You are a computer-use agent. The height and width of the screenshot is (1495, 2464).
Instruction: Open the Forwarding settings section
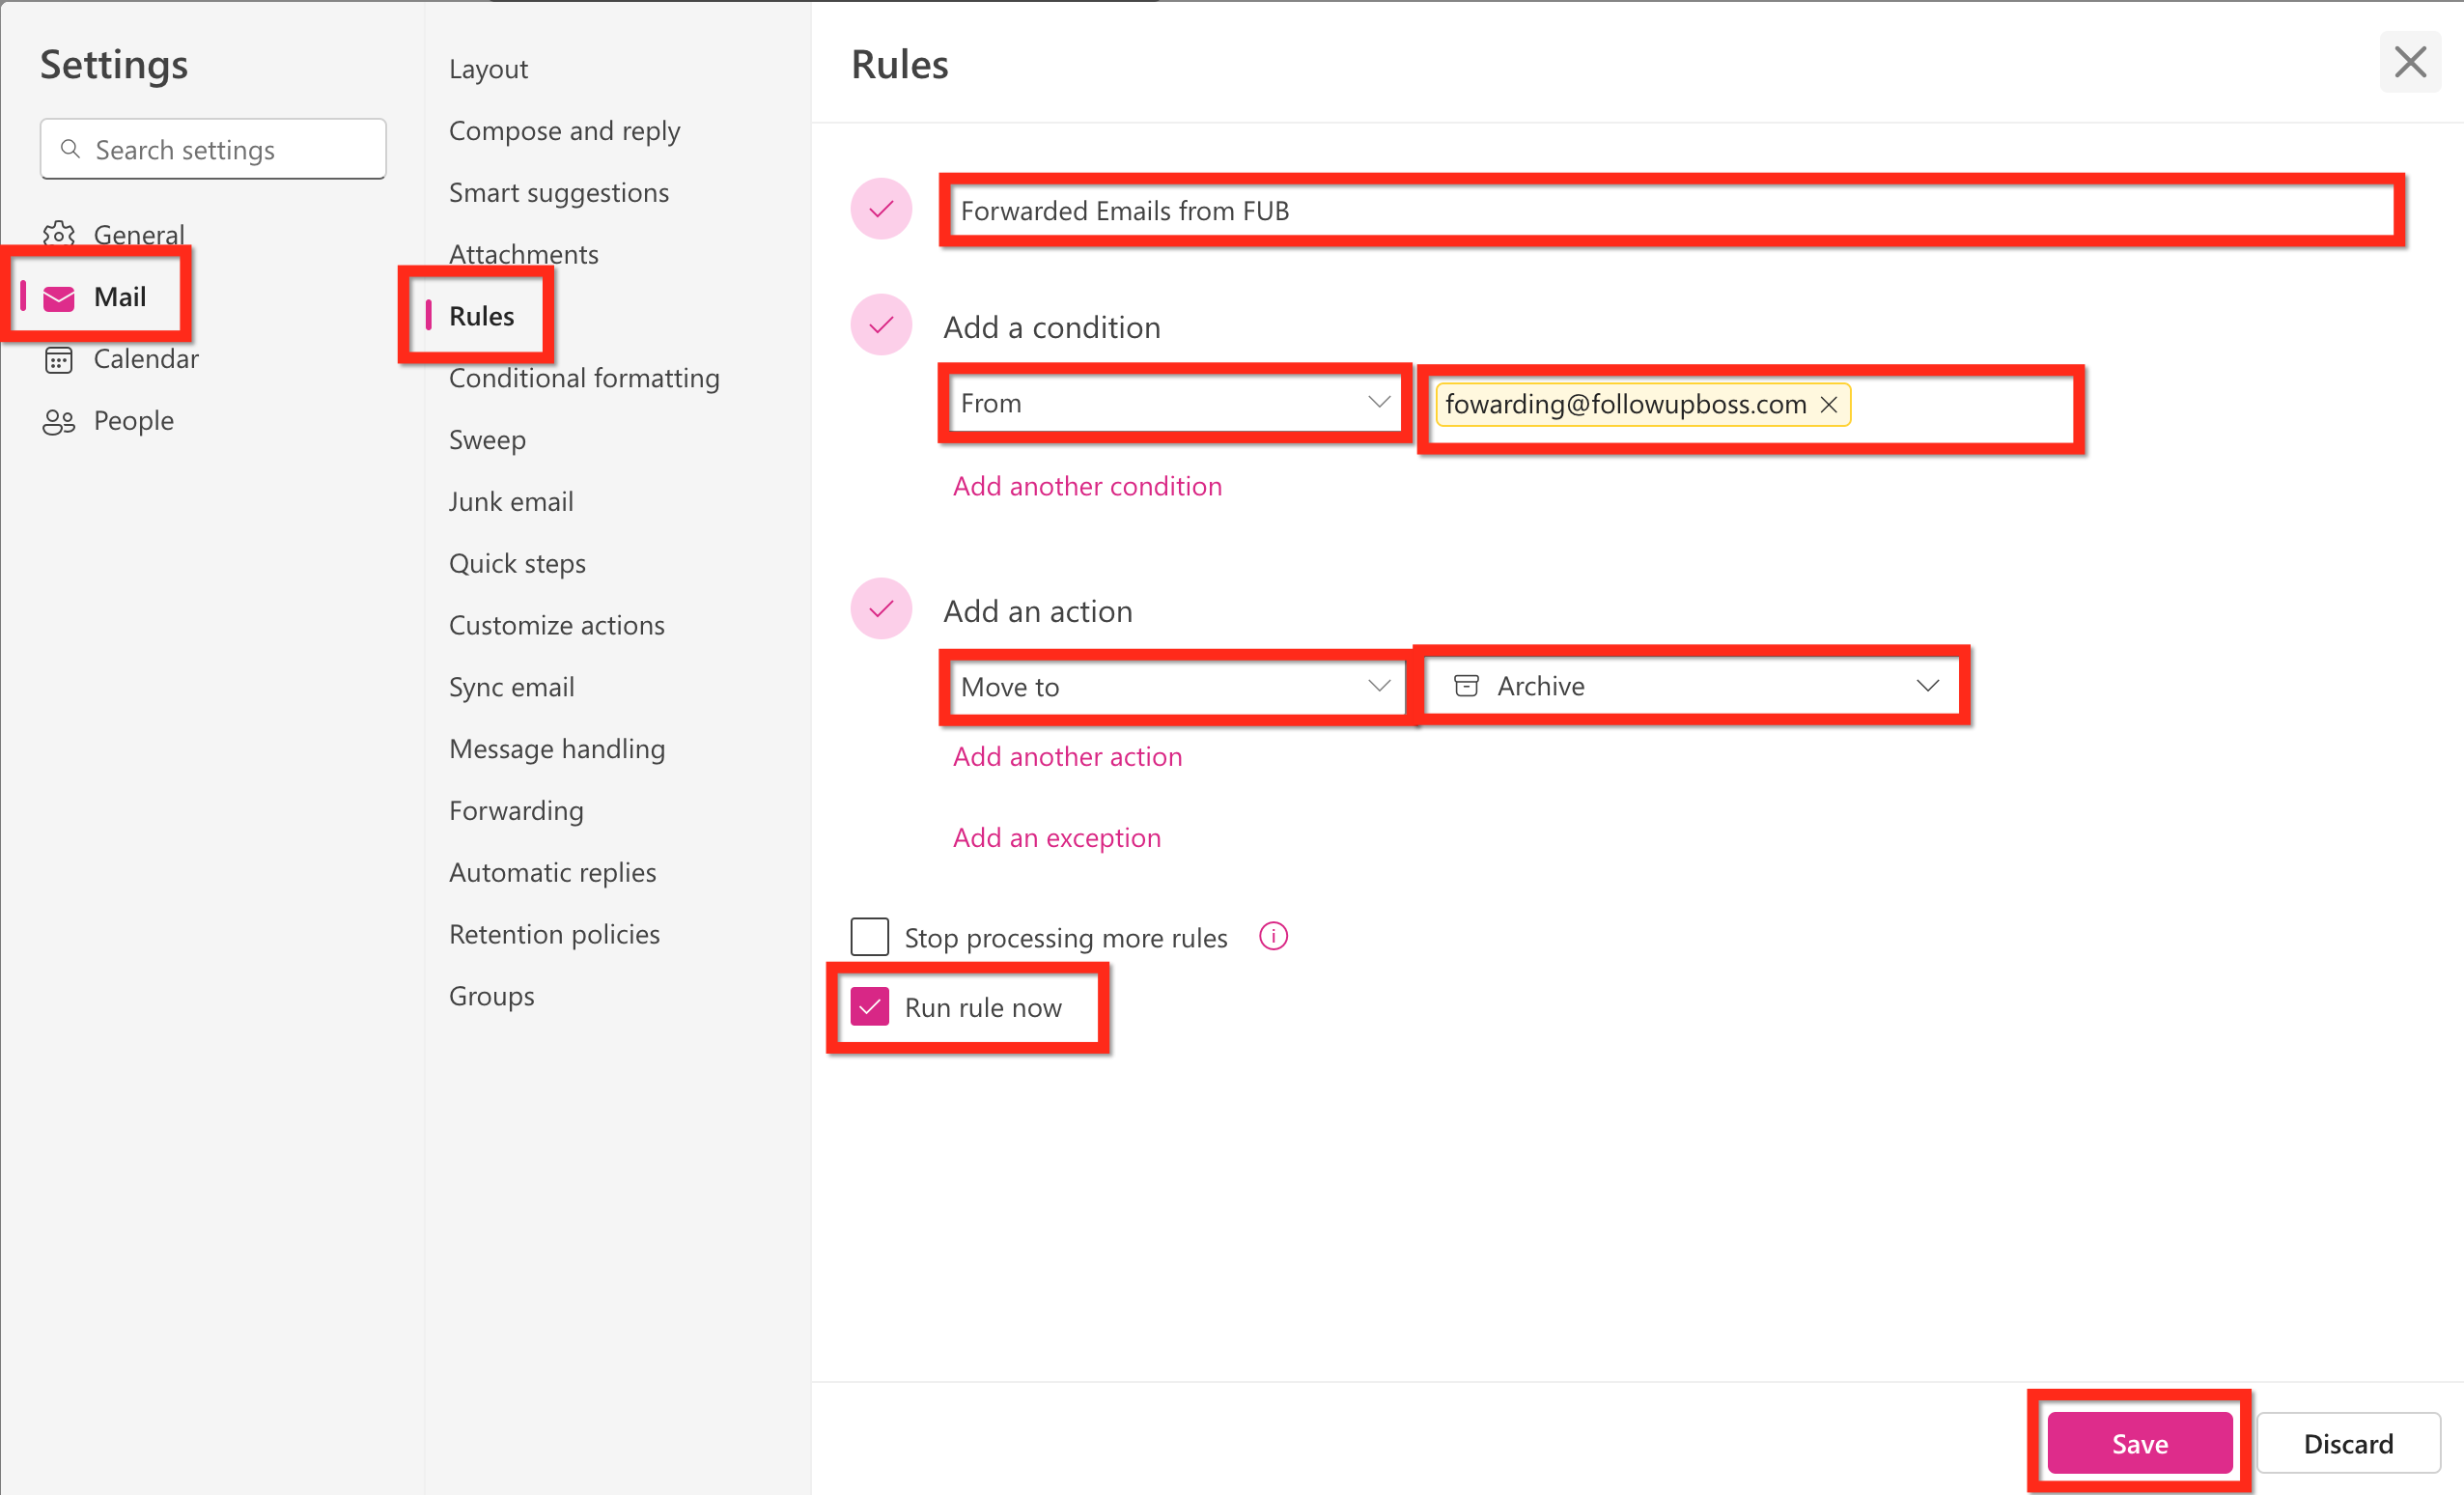pyautogui.click(x=516, y=811)
